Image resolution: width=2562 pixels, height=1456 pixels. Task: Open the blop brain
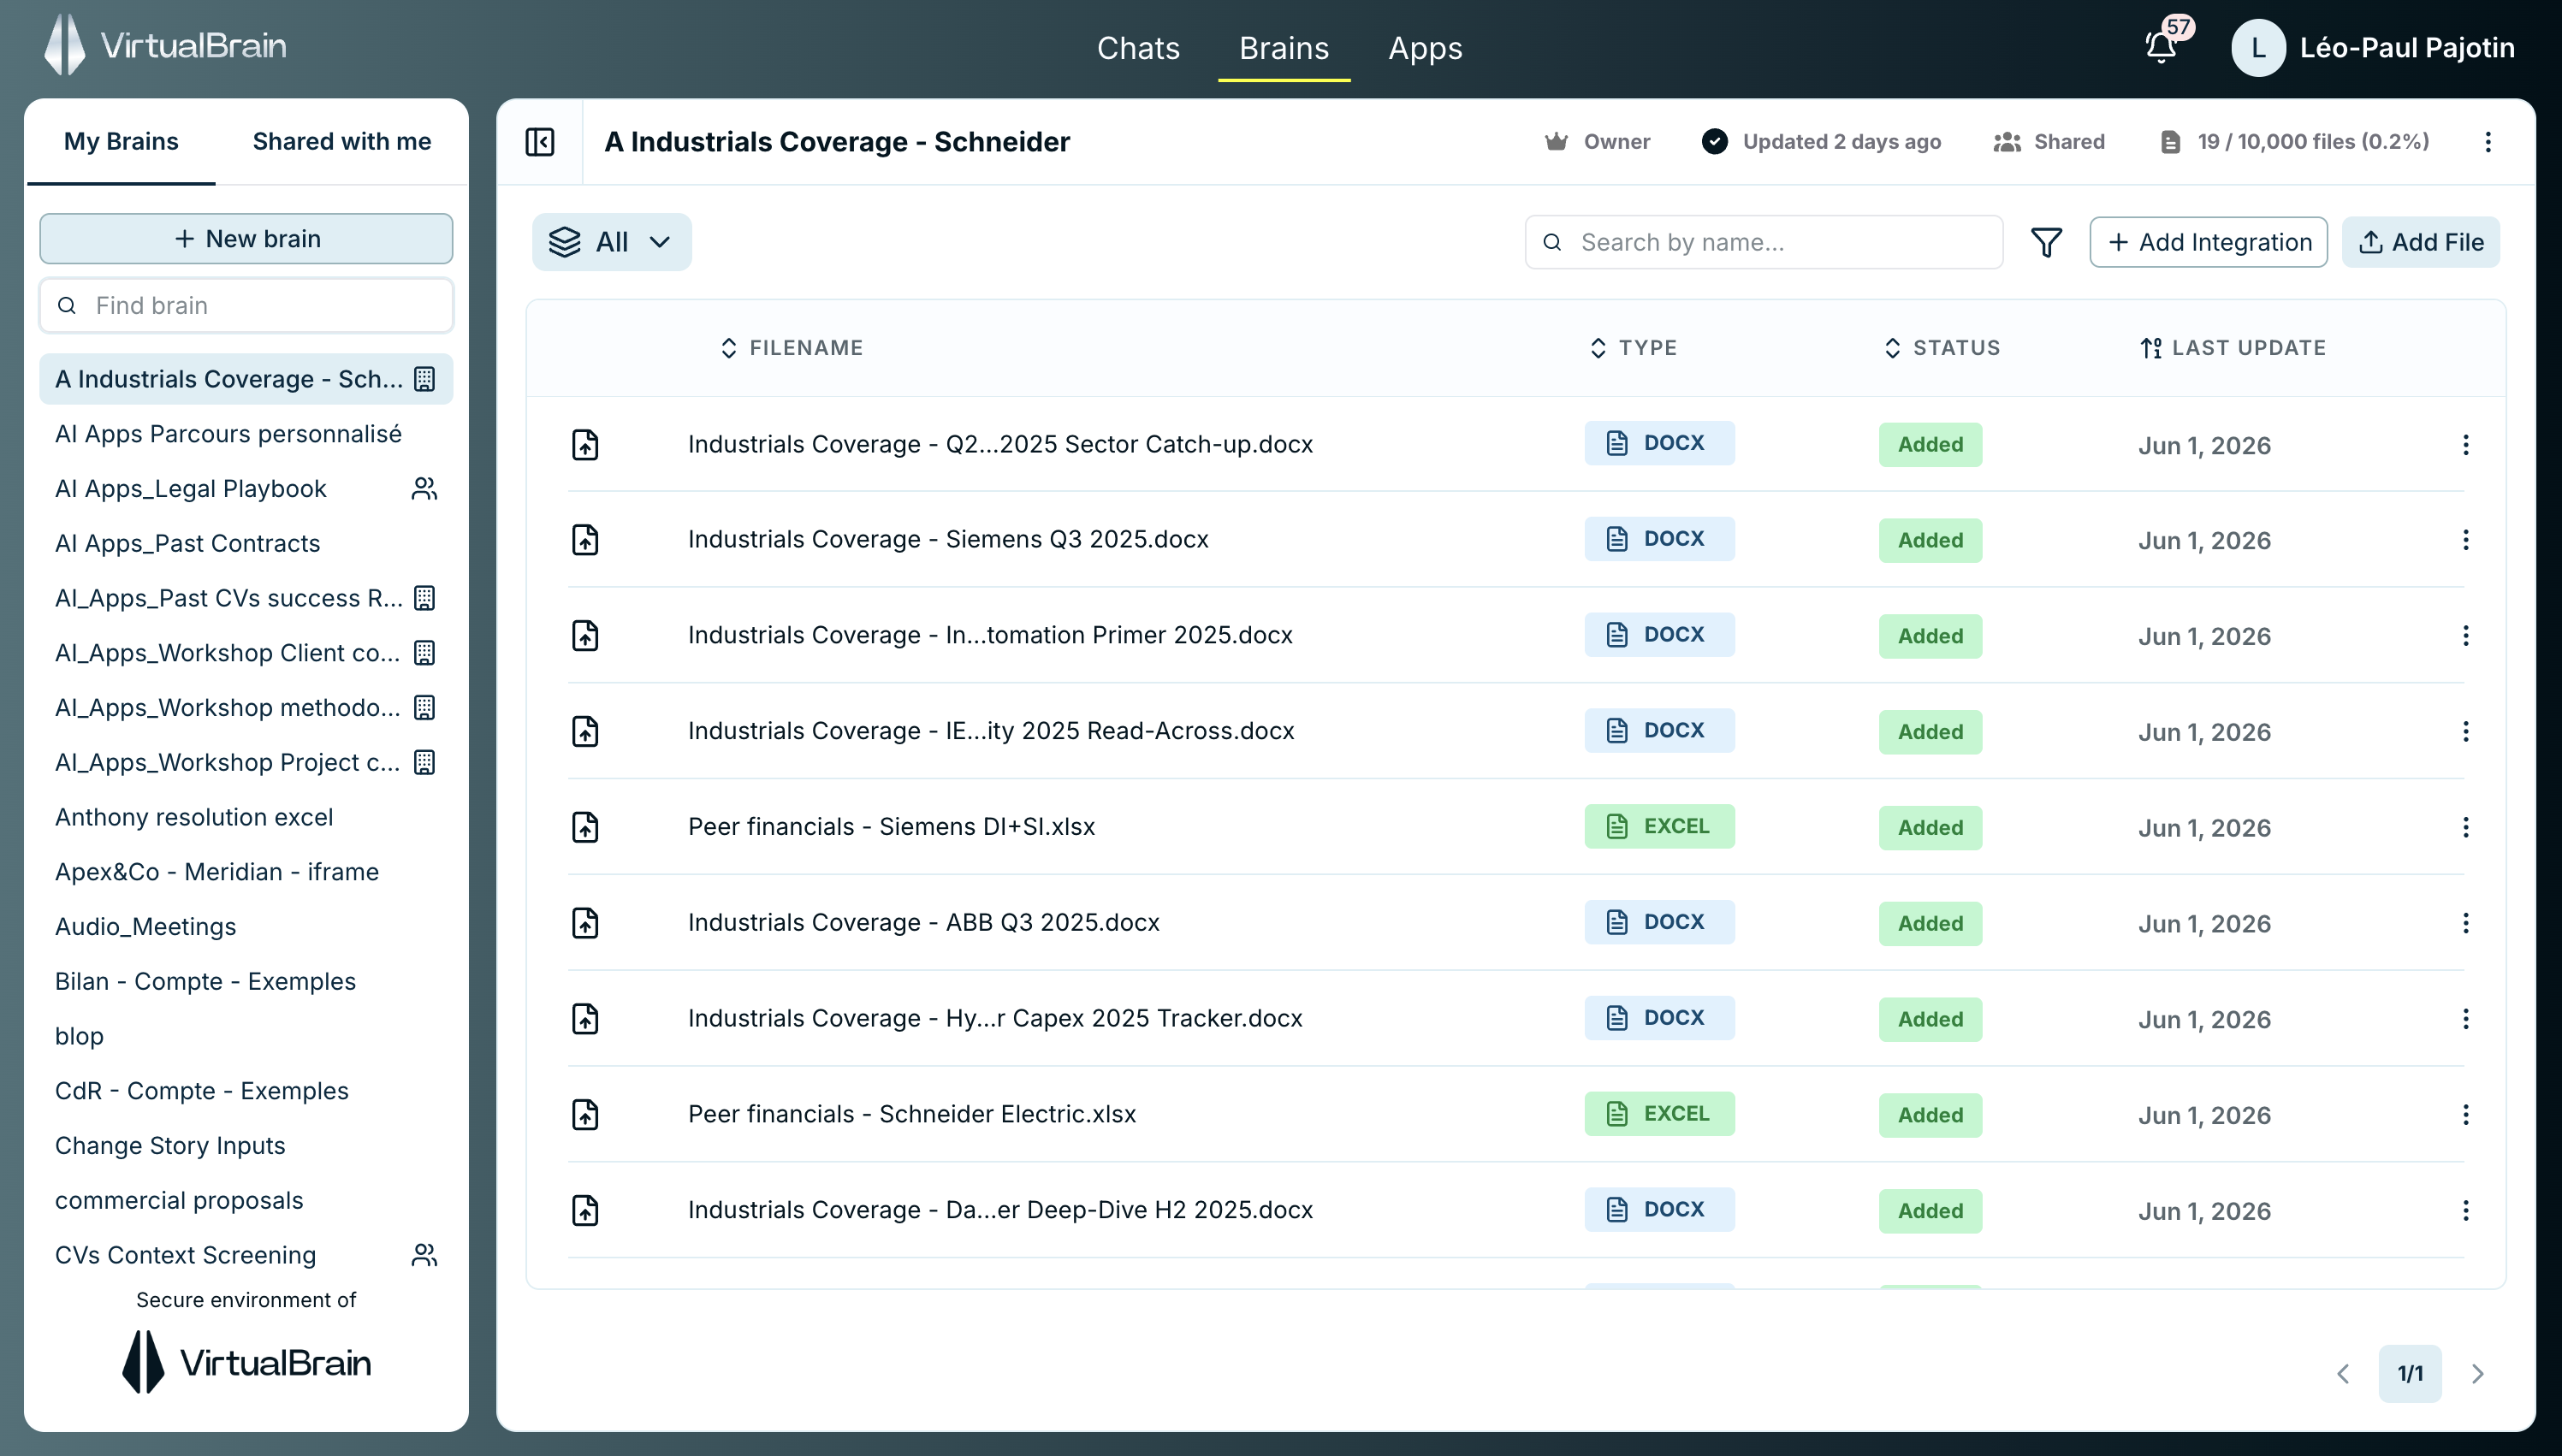pyautogui.click(x=246, y=1036)
